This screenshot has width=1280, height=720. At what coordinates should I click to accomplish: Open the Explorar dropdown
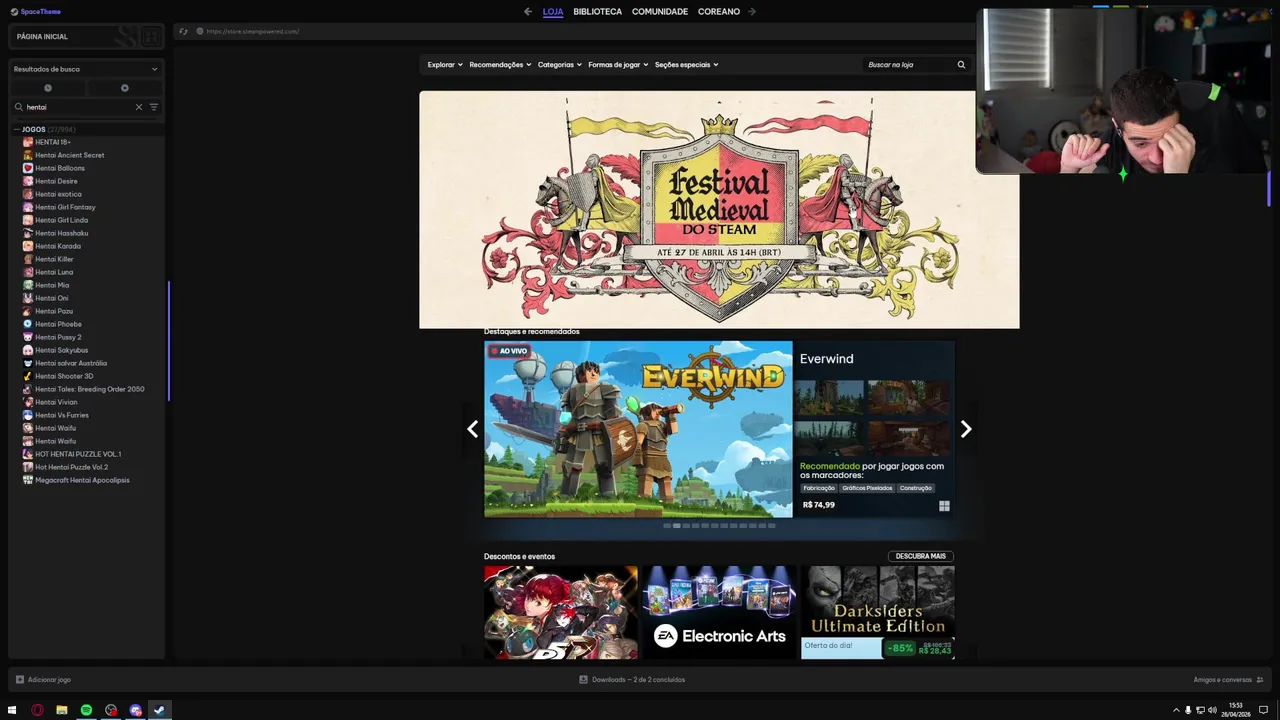445,65
